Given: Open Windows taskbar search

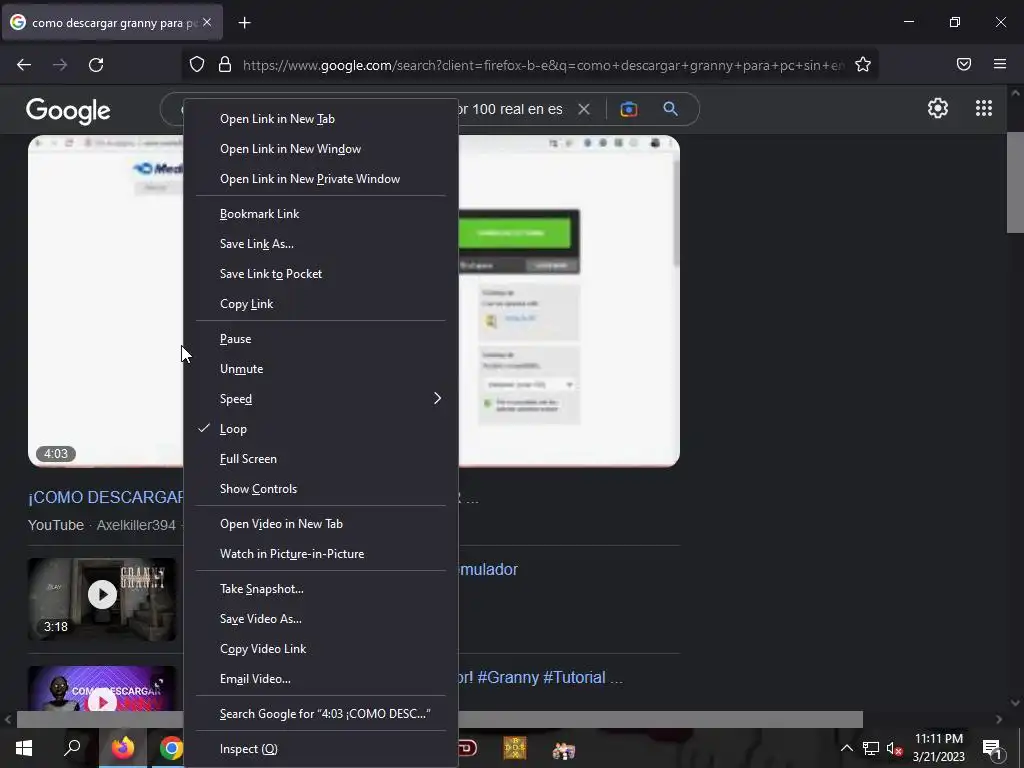Looking at the screenshot, I should (72, 748).
